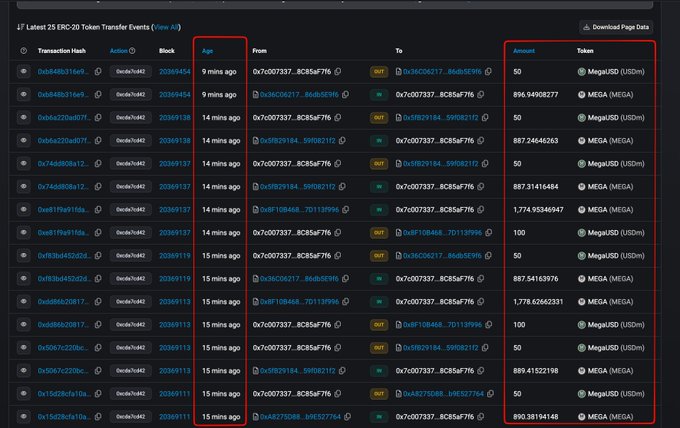Screen dimensions: 680x428
Task: Click Download Page Data button
Action: click(x=616, y=27)
